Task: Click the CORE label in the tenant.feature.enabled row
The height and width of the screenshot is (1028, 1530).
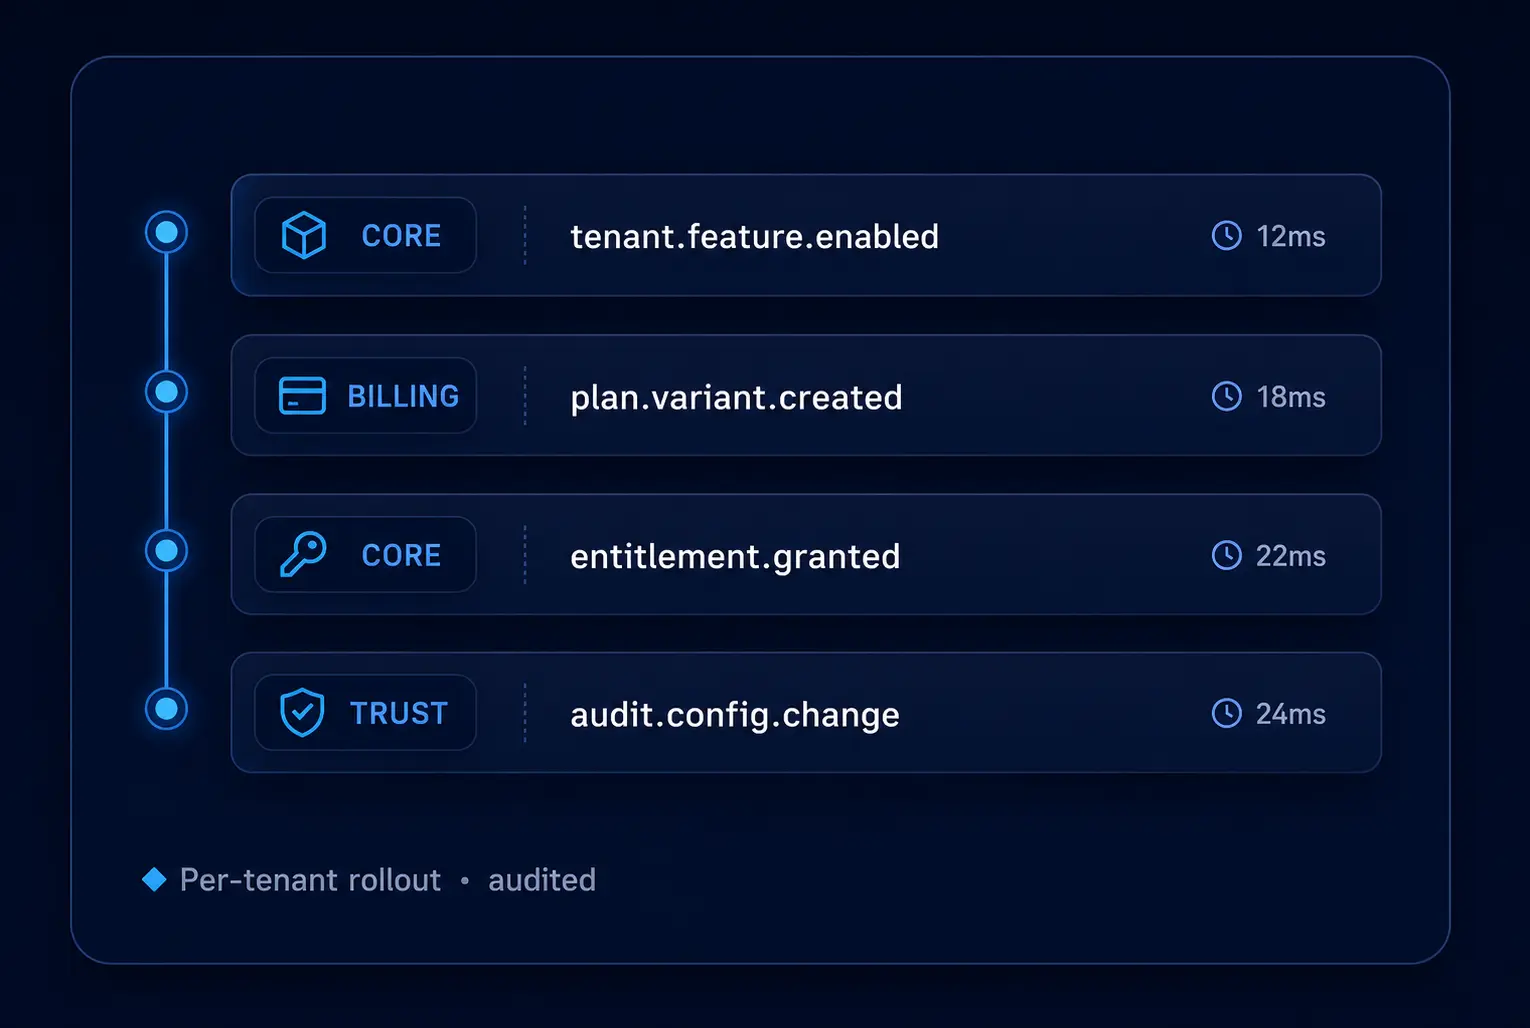Action: 401,236
